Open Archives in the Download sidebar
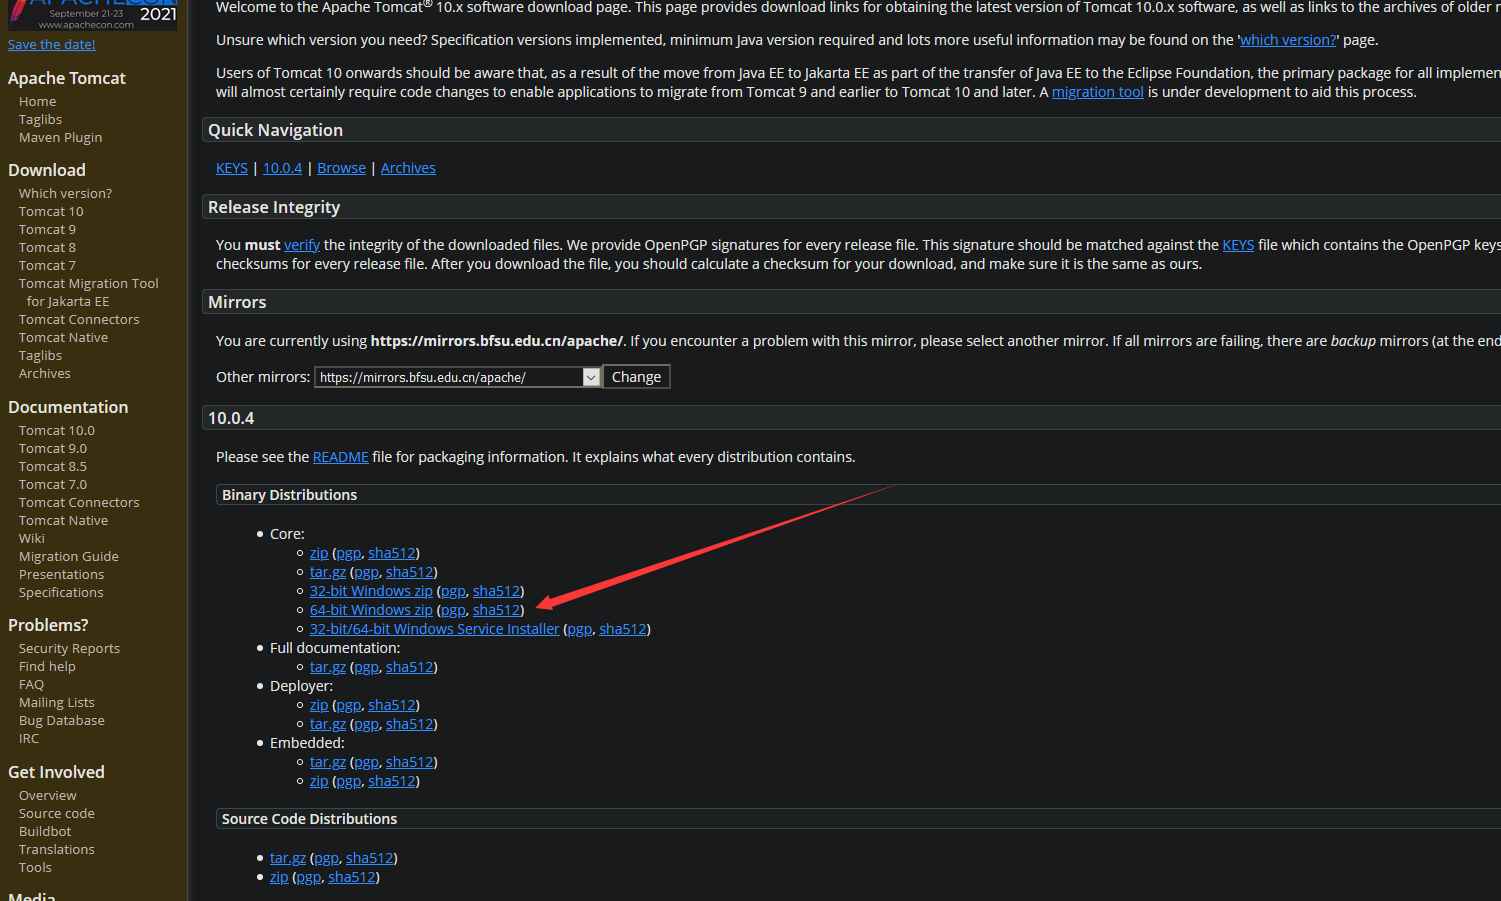Viewport: 1501px width, 901px height. [45, 374]
